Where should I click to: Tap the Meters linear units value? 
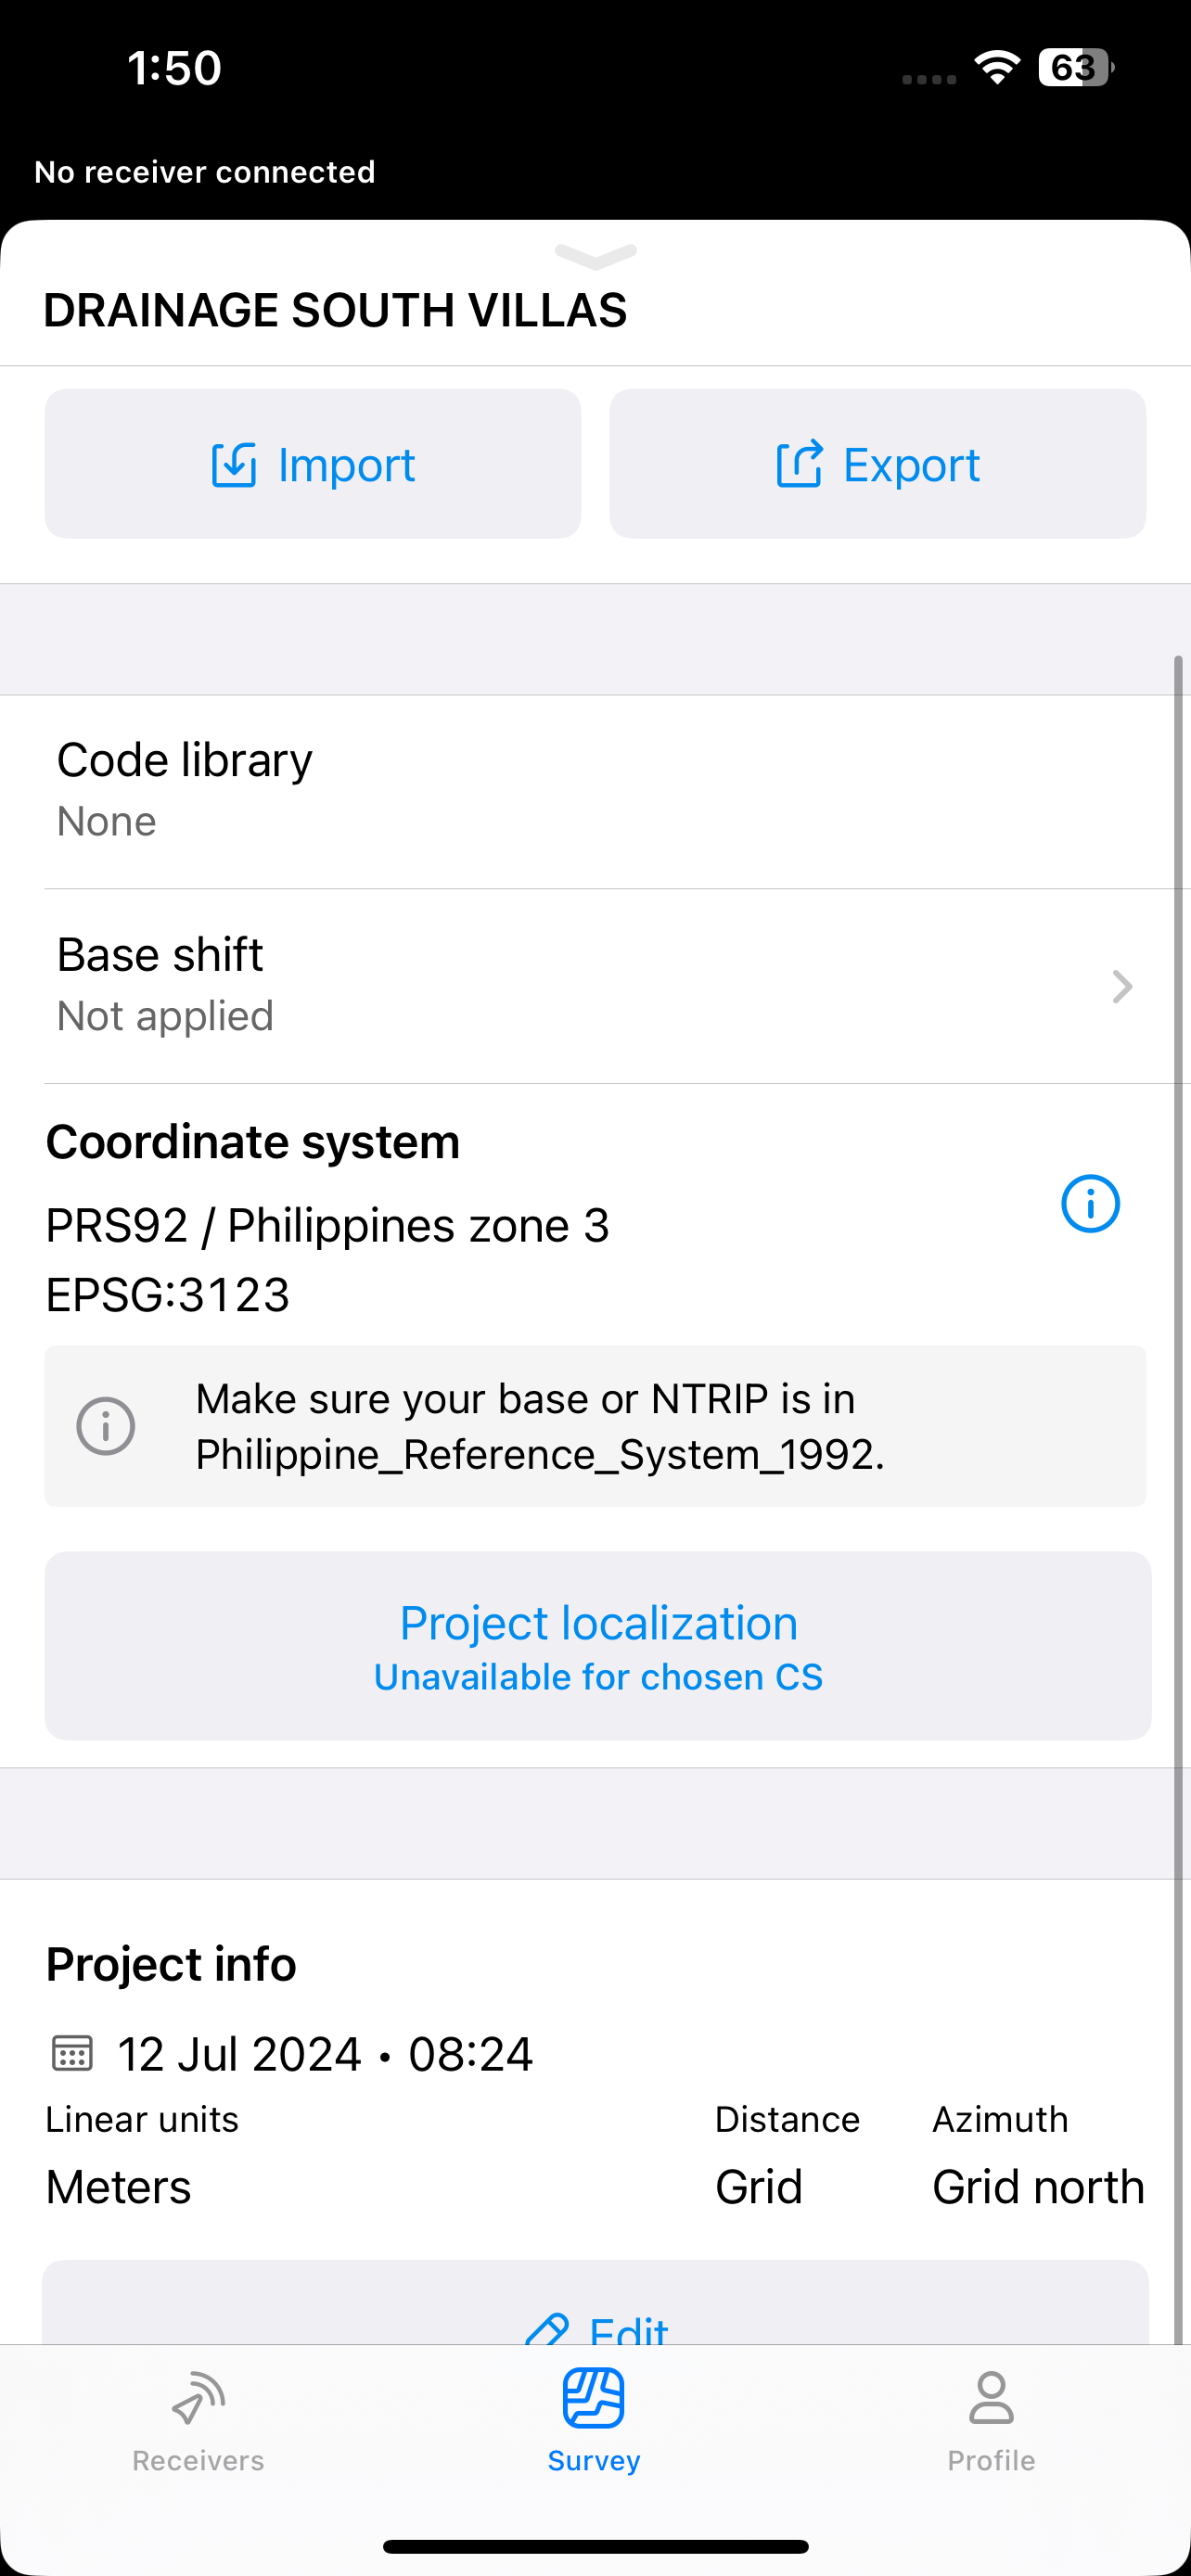coord(118,2187)
